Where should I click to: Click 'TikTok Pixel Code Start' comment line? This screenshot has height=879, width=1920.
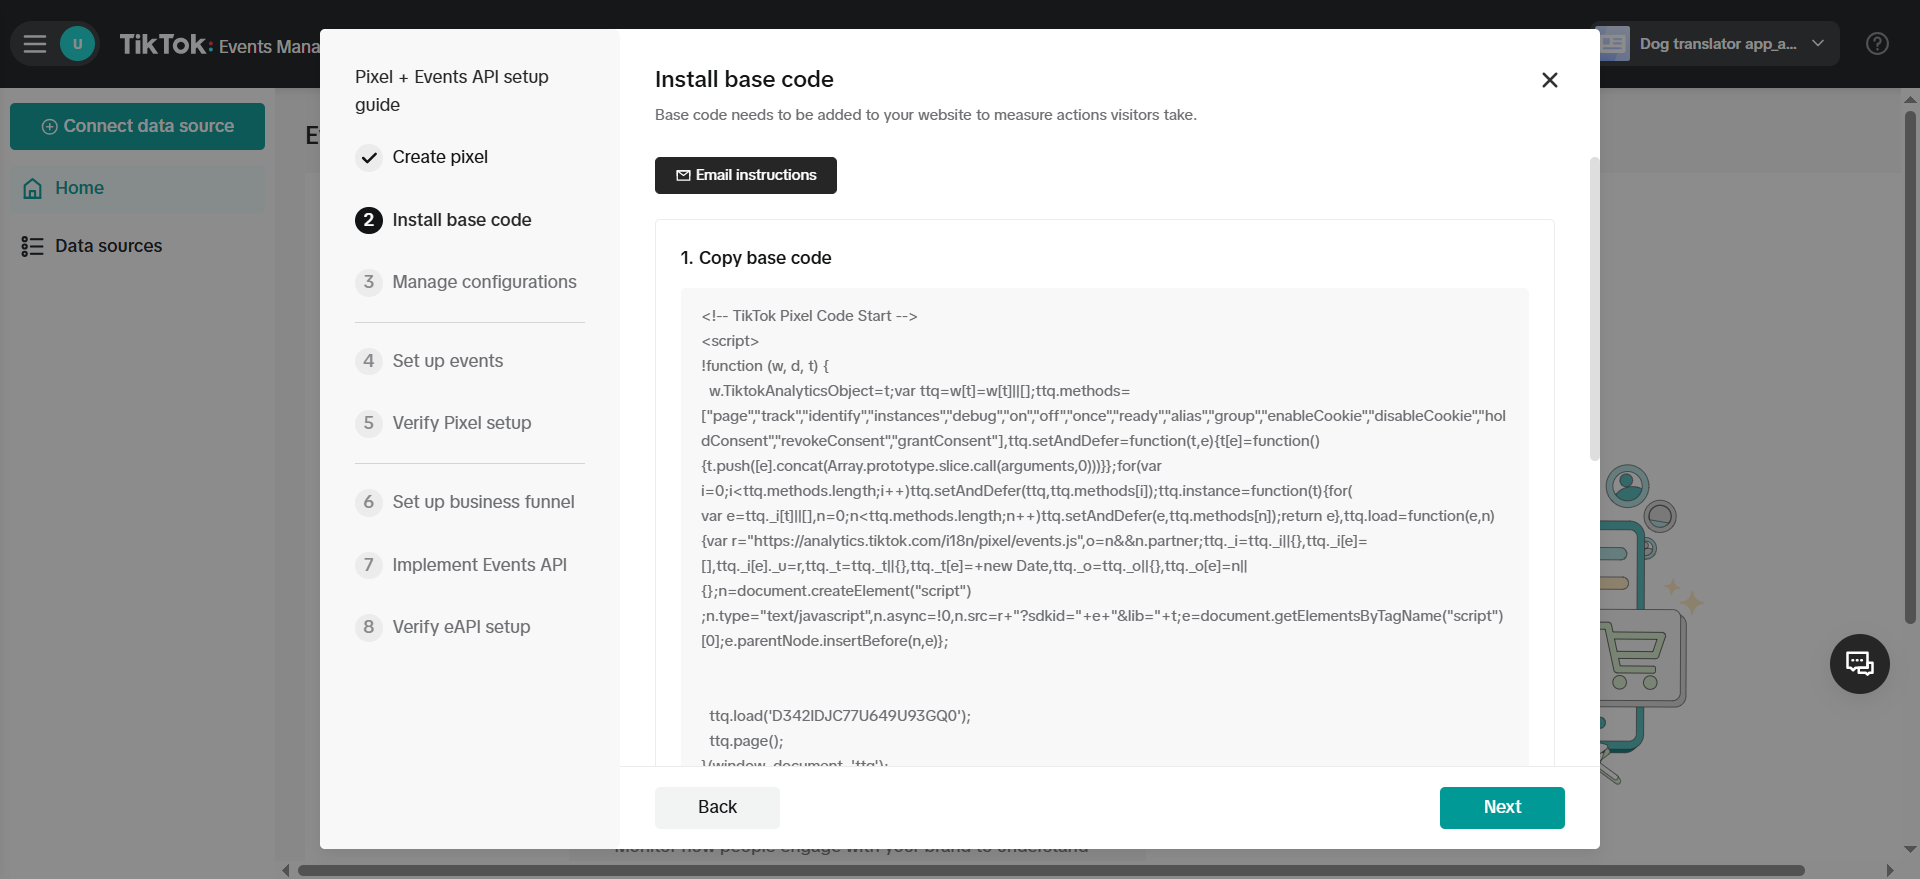[x=809, y=316]
